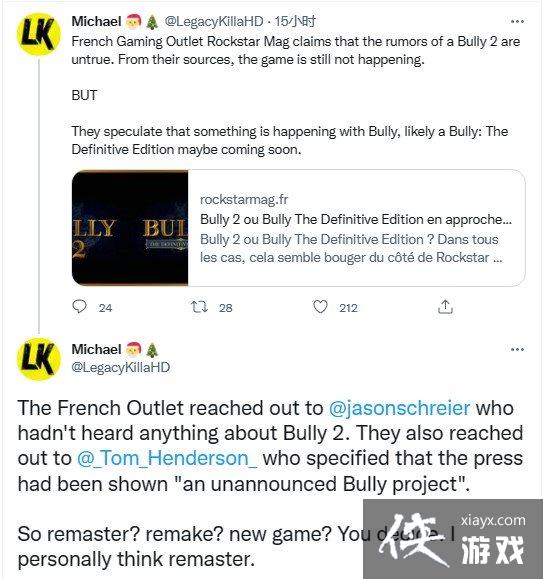Open the rockstarmag.fr domain link

point(244,199)
